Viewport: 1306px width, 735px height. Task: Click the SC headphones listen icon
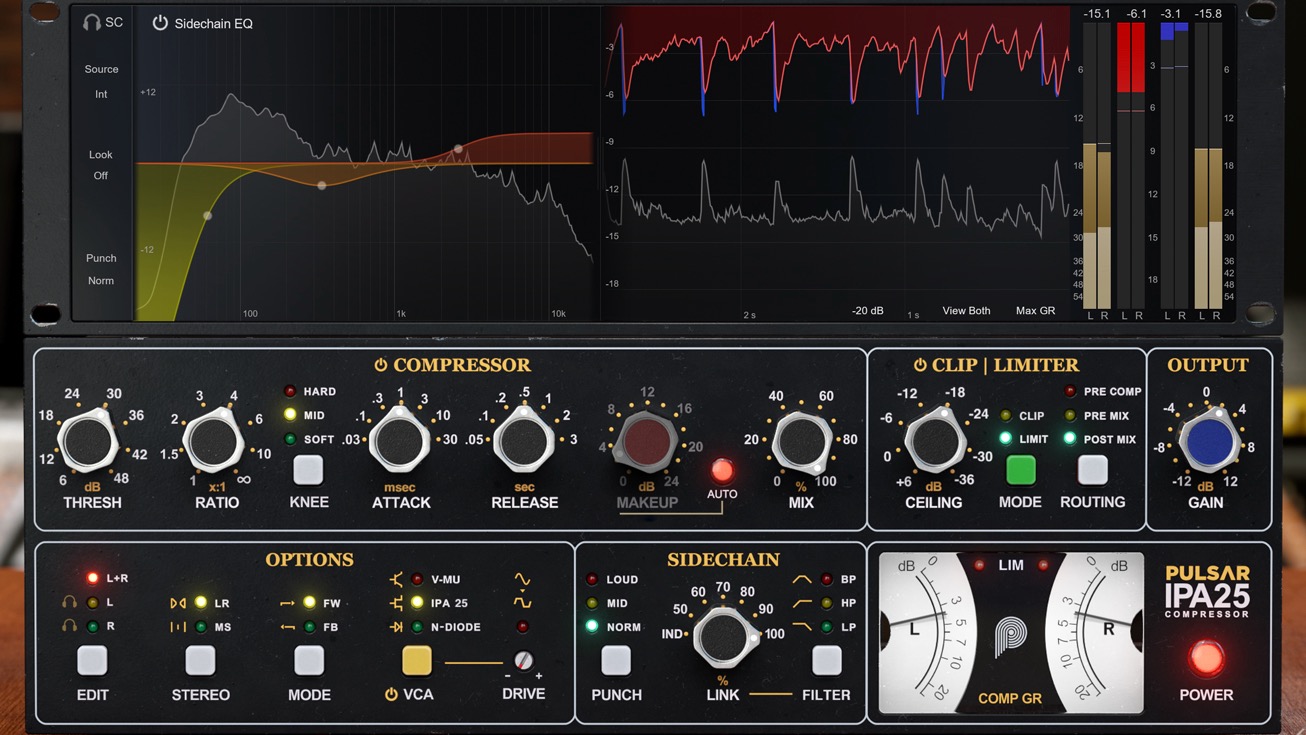(92, 23)
